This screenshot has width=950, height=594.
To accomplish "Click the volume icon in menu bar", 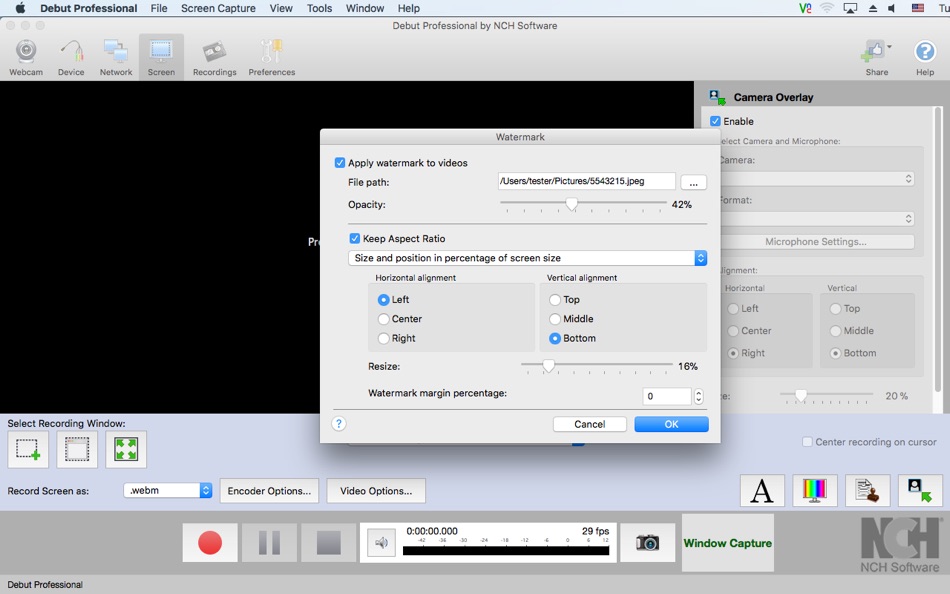I will tap(892, 8).
